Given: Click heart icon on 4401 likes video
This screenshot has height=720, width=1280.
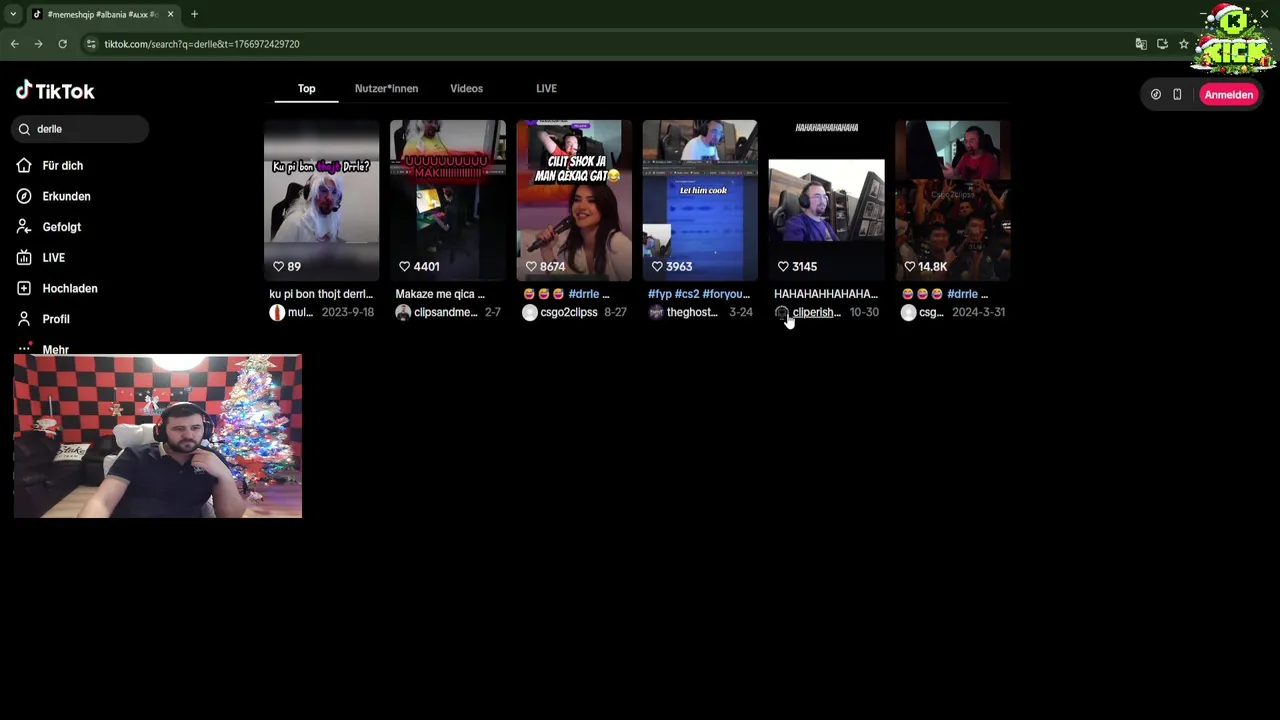Looking at the screenshot, I should (x=405, y=267).
